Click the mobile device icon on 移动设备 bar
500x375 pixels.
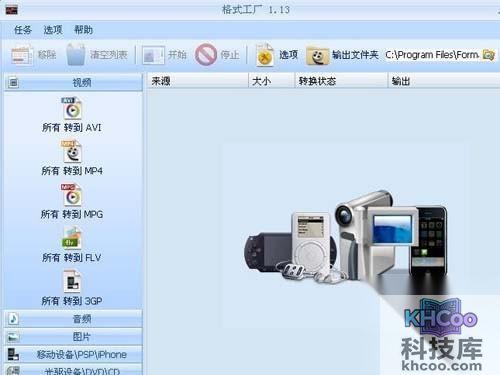pos(13,355)
